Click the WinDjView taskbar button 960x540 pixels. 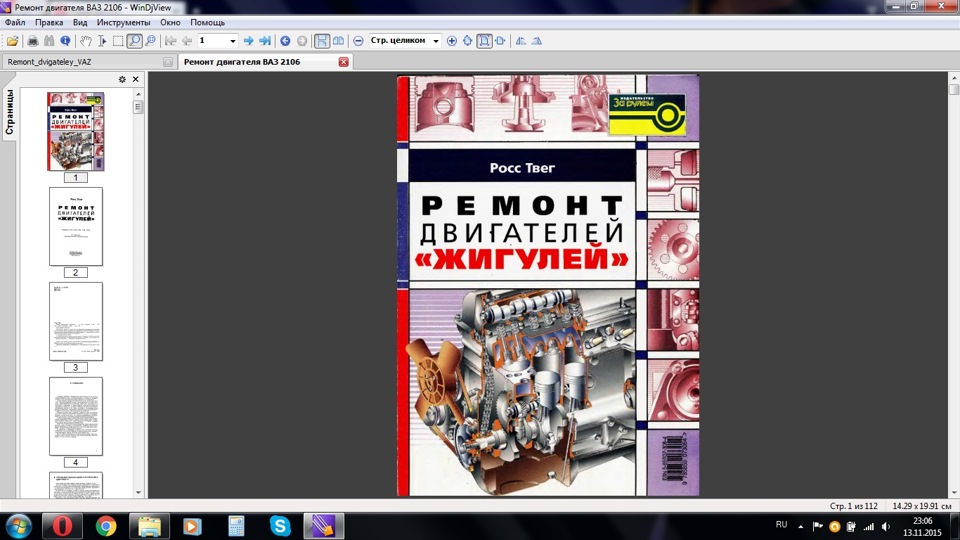click(323, 526)
